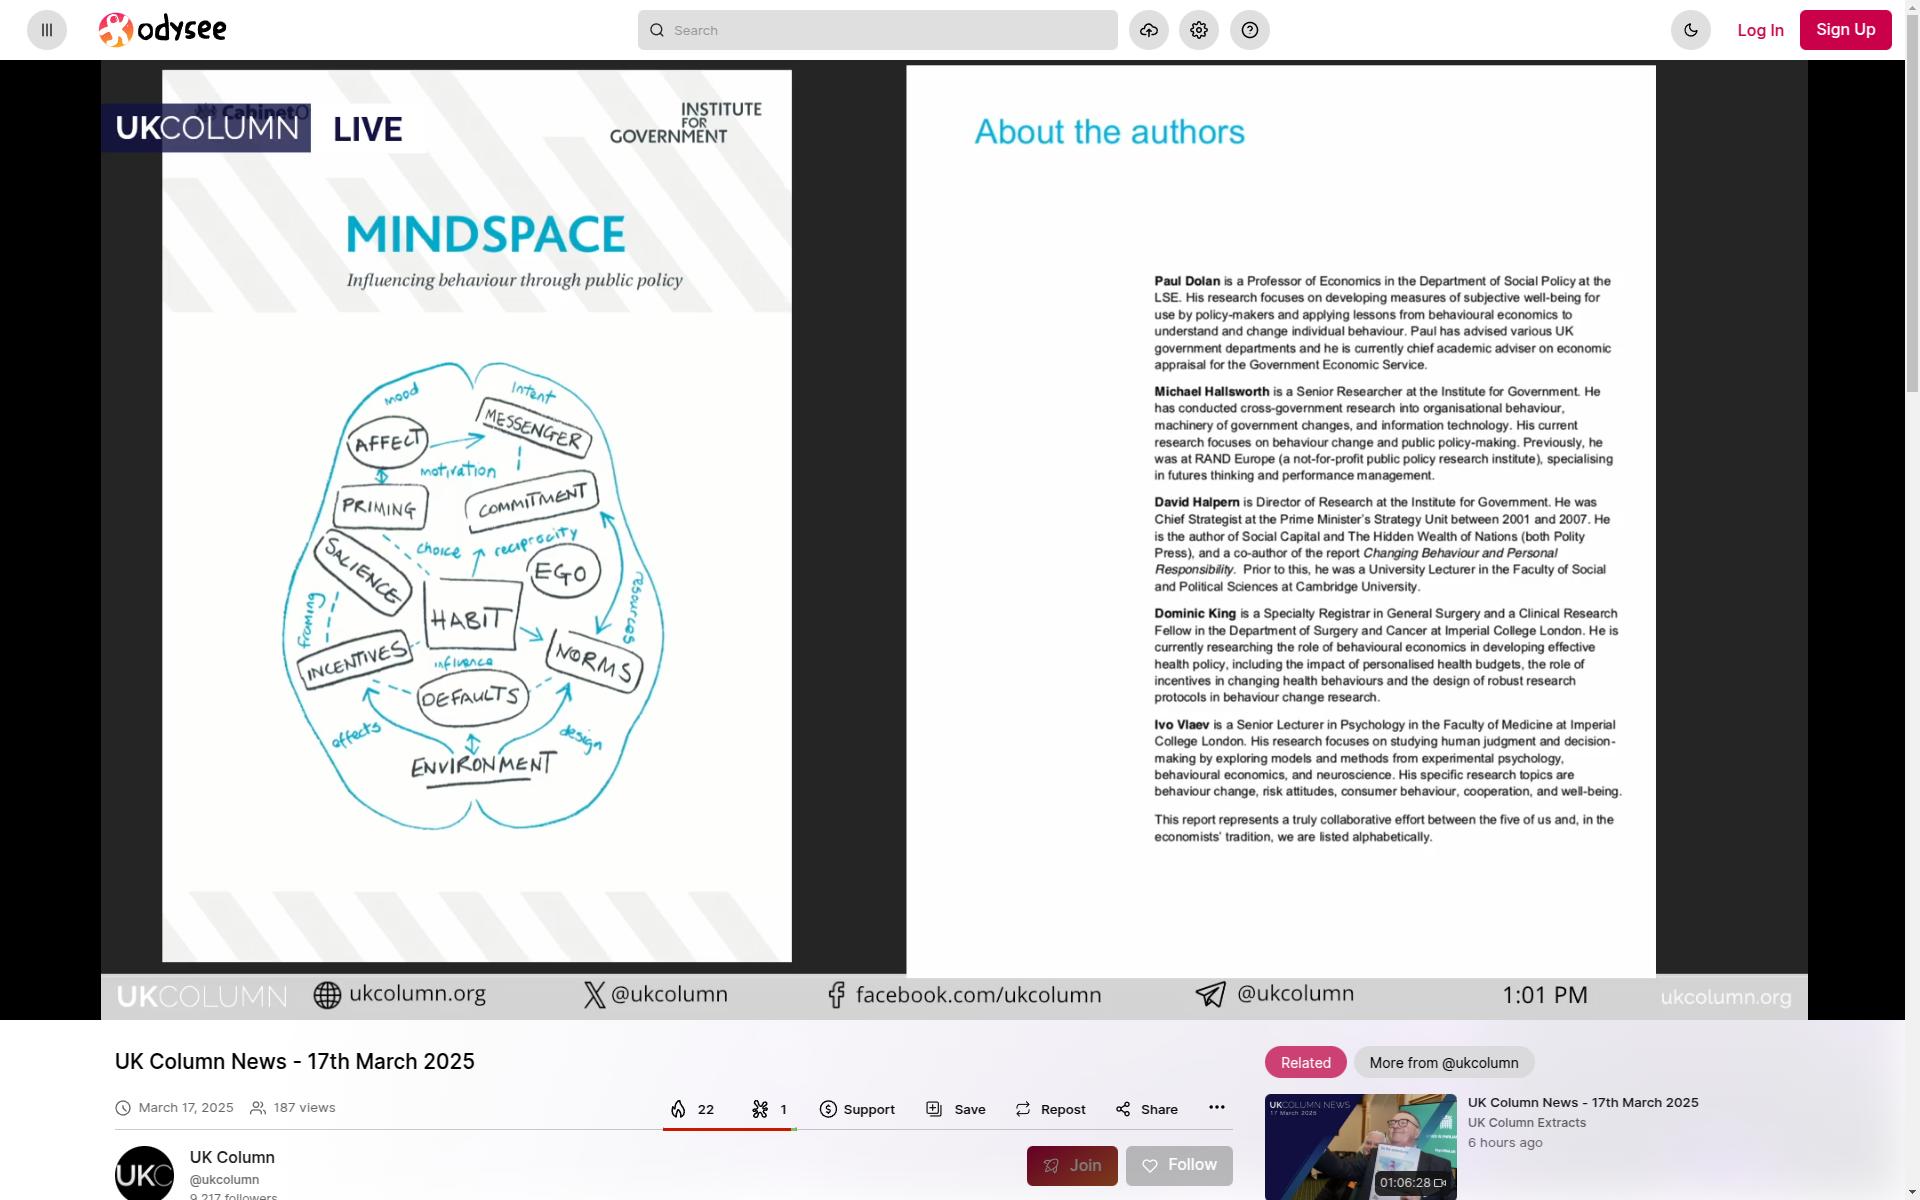Open the sidebar menu hamburger icon
The width and height of the screenshot is (1920, 1200).
point(47,30)
